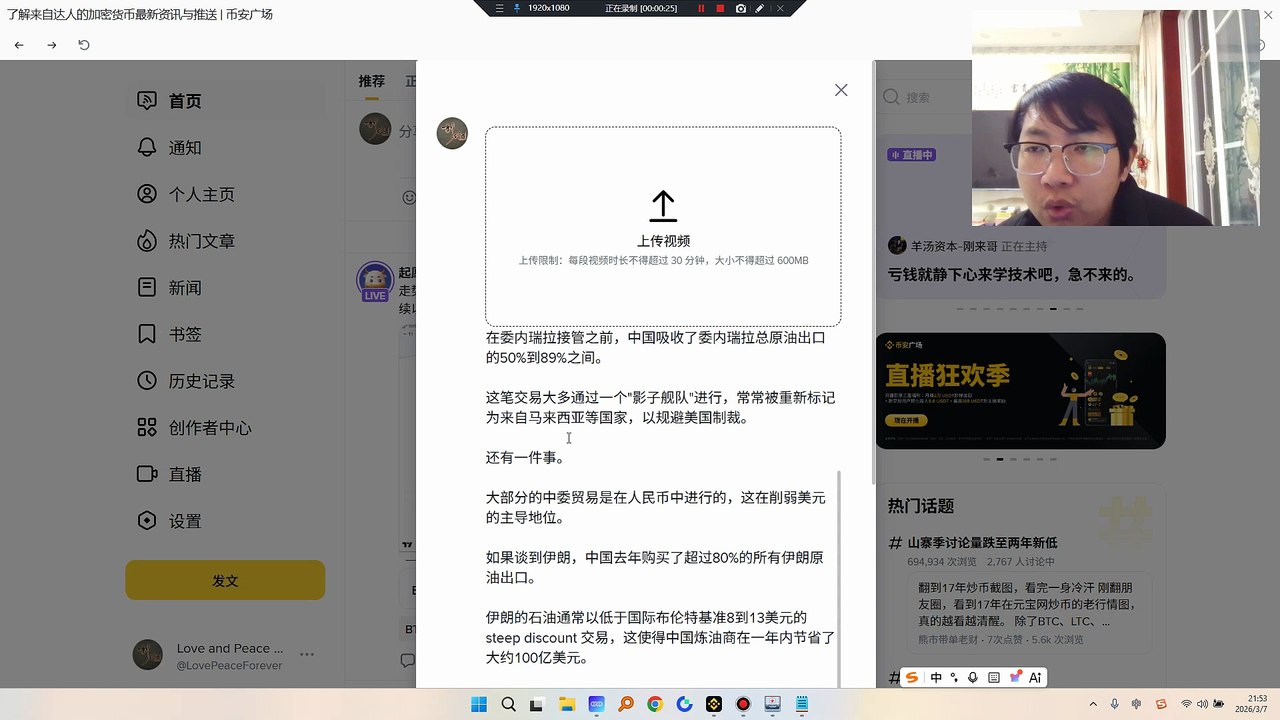The width and height of the screenshot is (1280, 720).
Task: Click the yellow 发文 button
Action: click(x=225, y=580)
